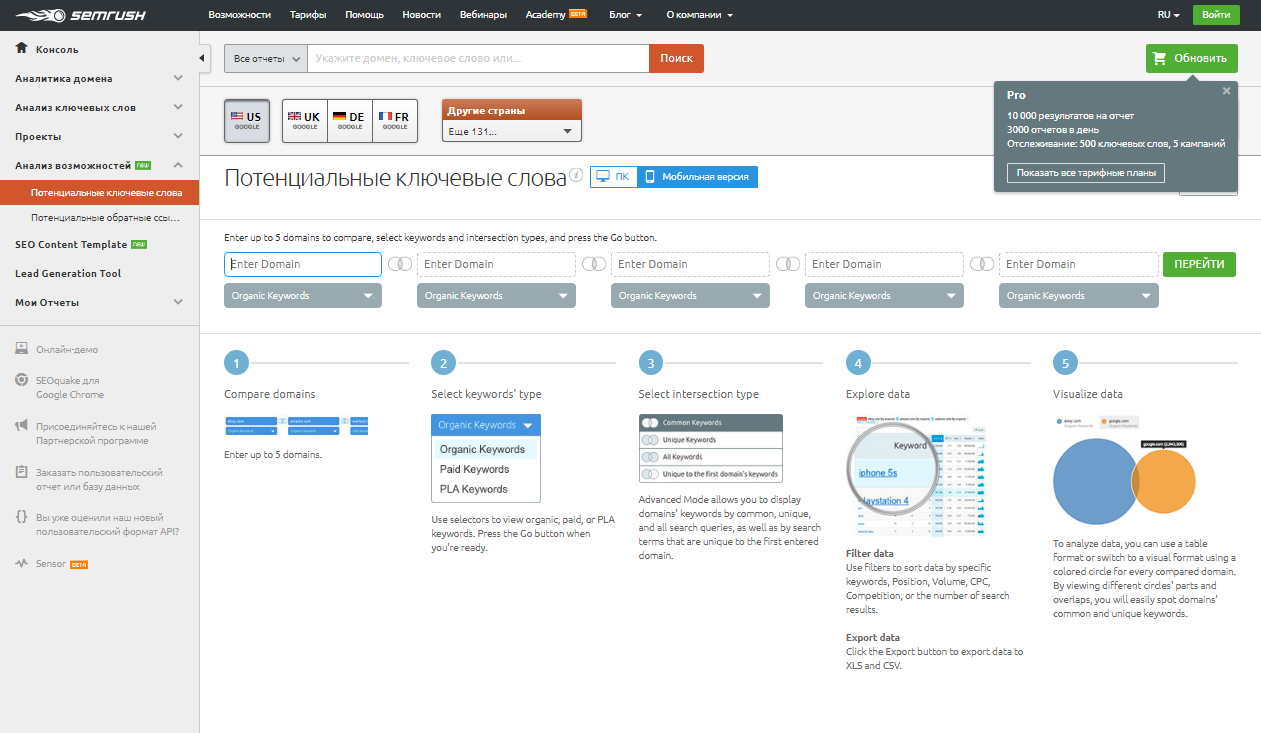Viewport: 1261px width, 733px height.
Task: Toggle intersection type between fourth and fifth domain
Action: (982, 264)
